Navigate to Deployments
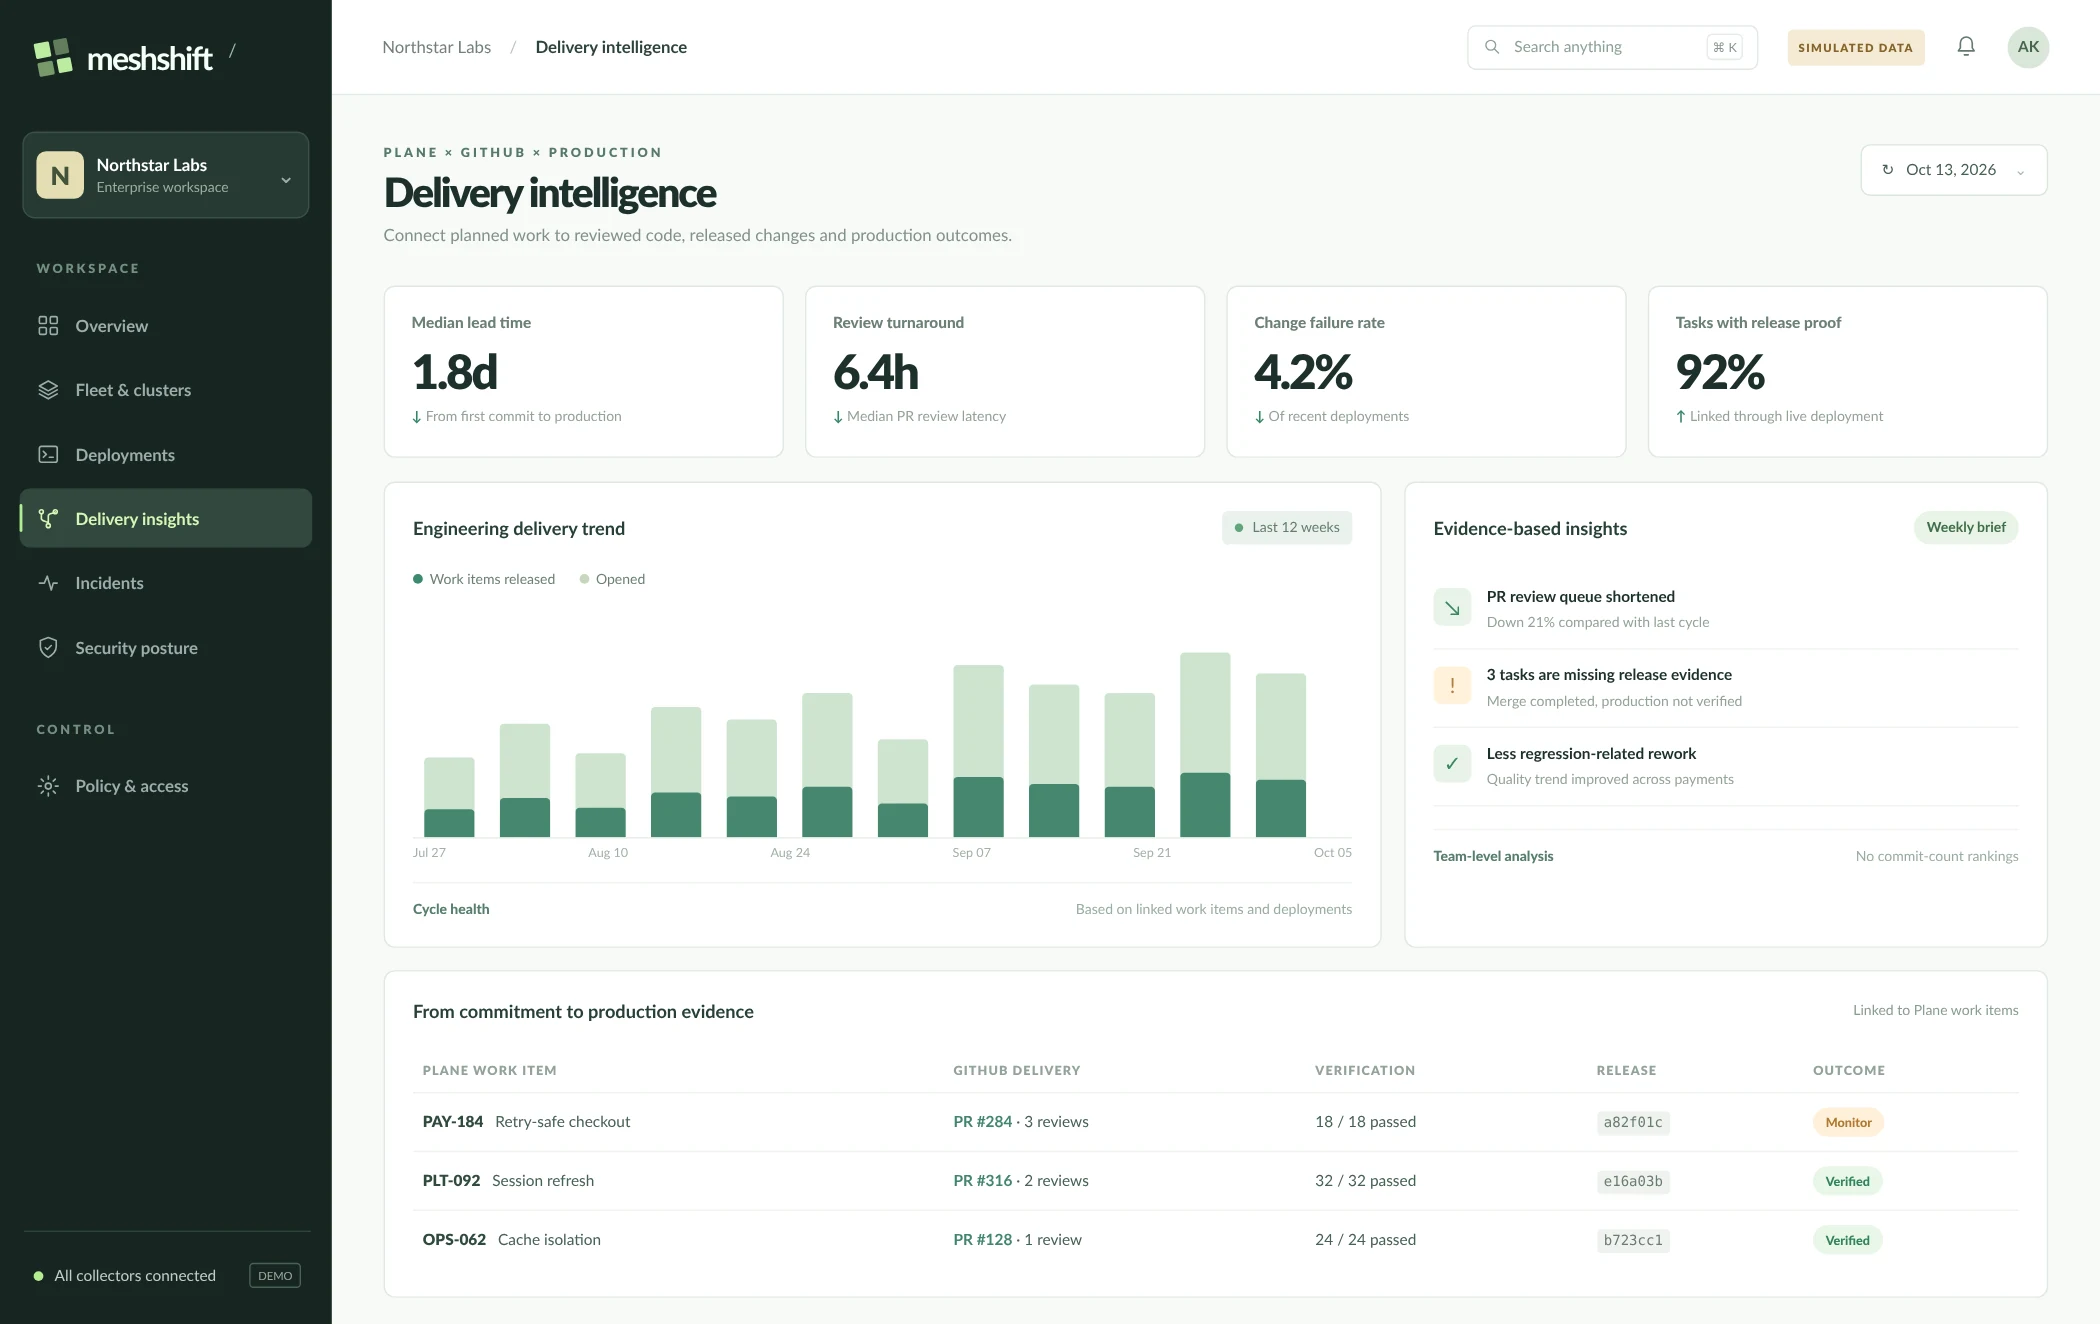The width and height of the screenshot is (2100, 1324). [166, 455]
